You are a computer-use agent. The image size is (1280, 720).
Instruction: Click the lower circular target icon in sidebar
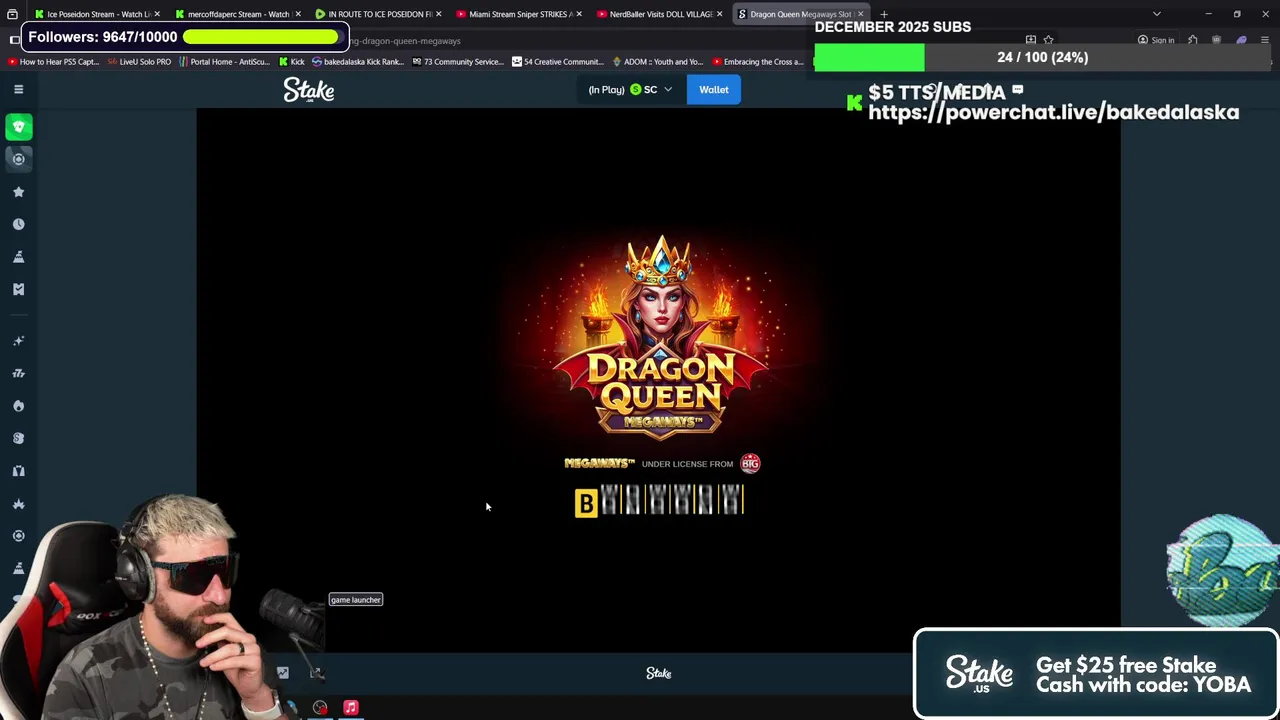tap(18, 536)
